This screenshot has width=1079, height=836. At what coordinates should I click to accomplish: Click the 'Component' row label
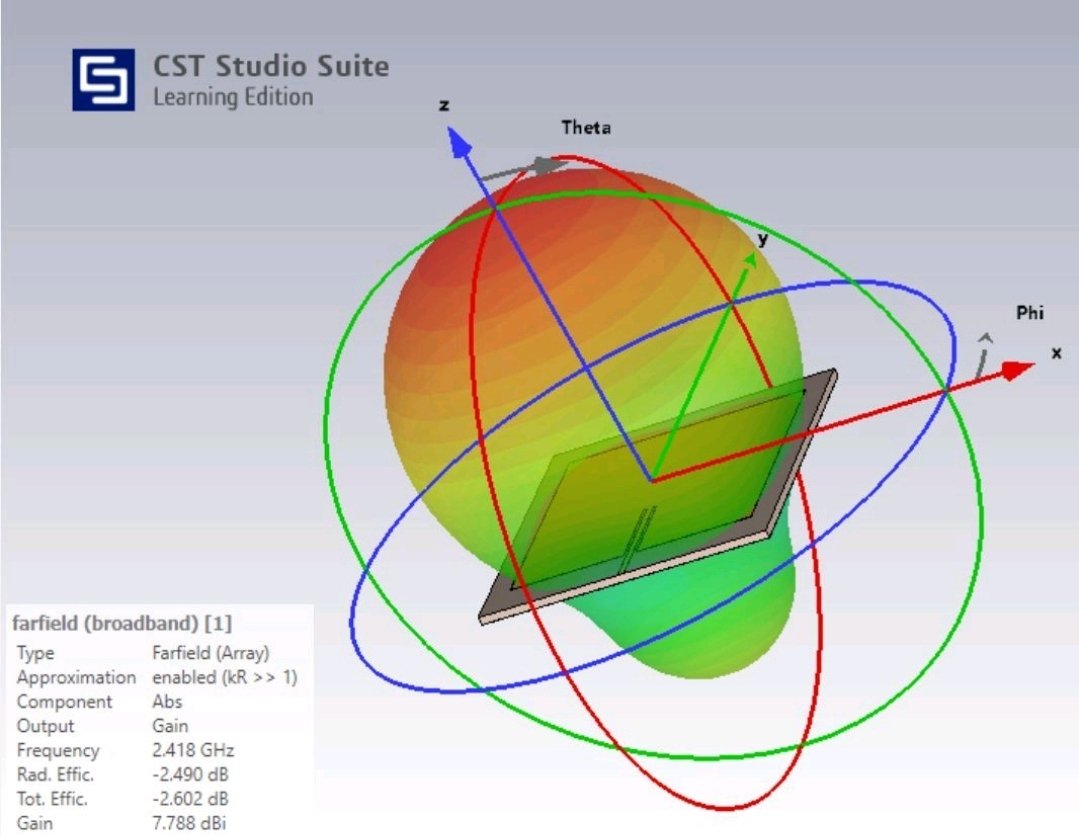click(x=64, y=702)
